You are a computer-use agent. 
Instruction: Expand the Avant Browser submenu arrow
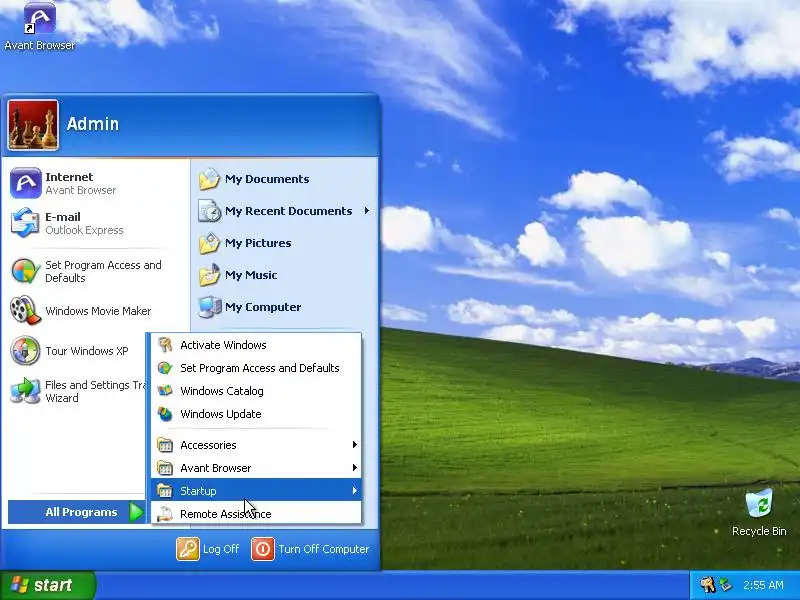tap(355, 468)
